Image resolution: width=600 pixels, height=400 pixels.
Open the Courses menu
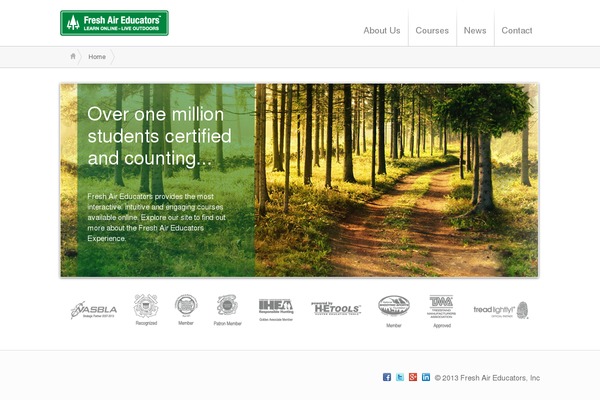(x=432, y=31)
